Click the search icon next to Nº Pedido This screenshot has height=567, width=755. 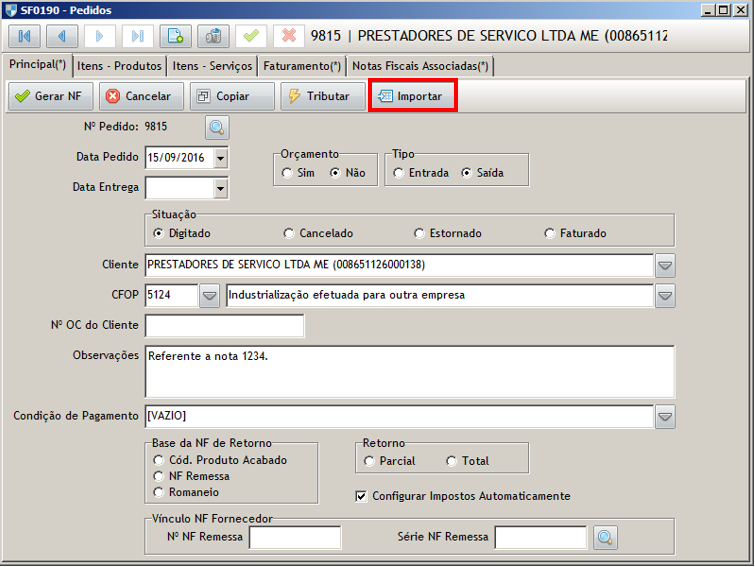click(217, 128)
